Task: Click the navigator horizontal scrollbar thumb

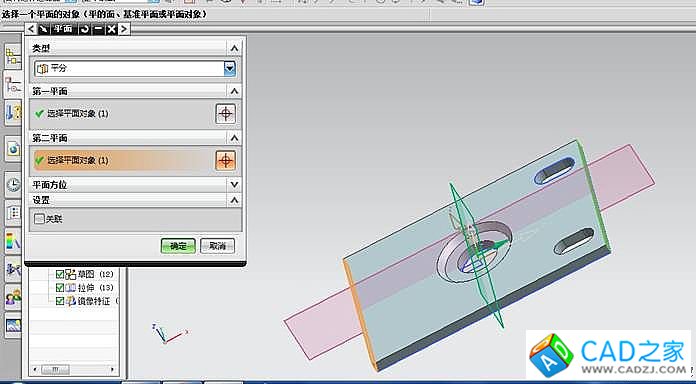Action: 55,369
